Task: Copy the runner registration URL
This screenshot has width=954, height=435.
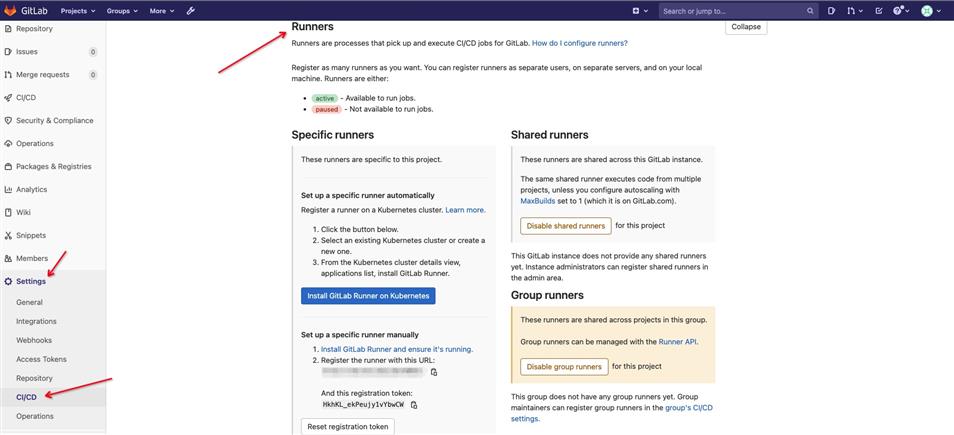Action: pyautogui.click(x=434, y=372)
